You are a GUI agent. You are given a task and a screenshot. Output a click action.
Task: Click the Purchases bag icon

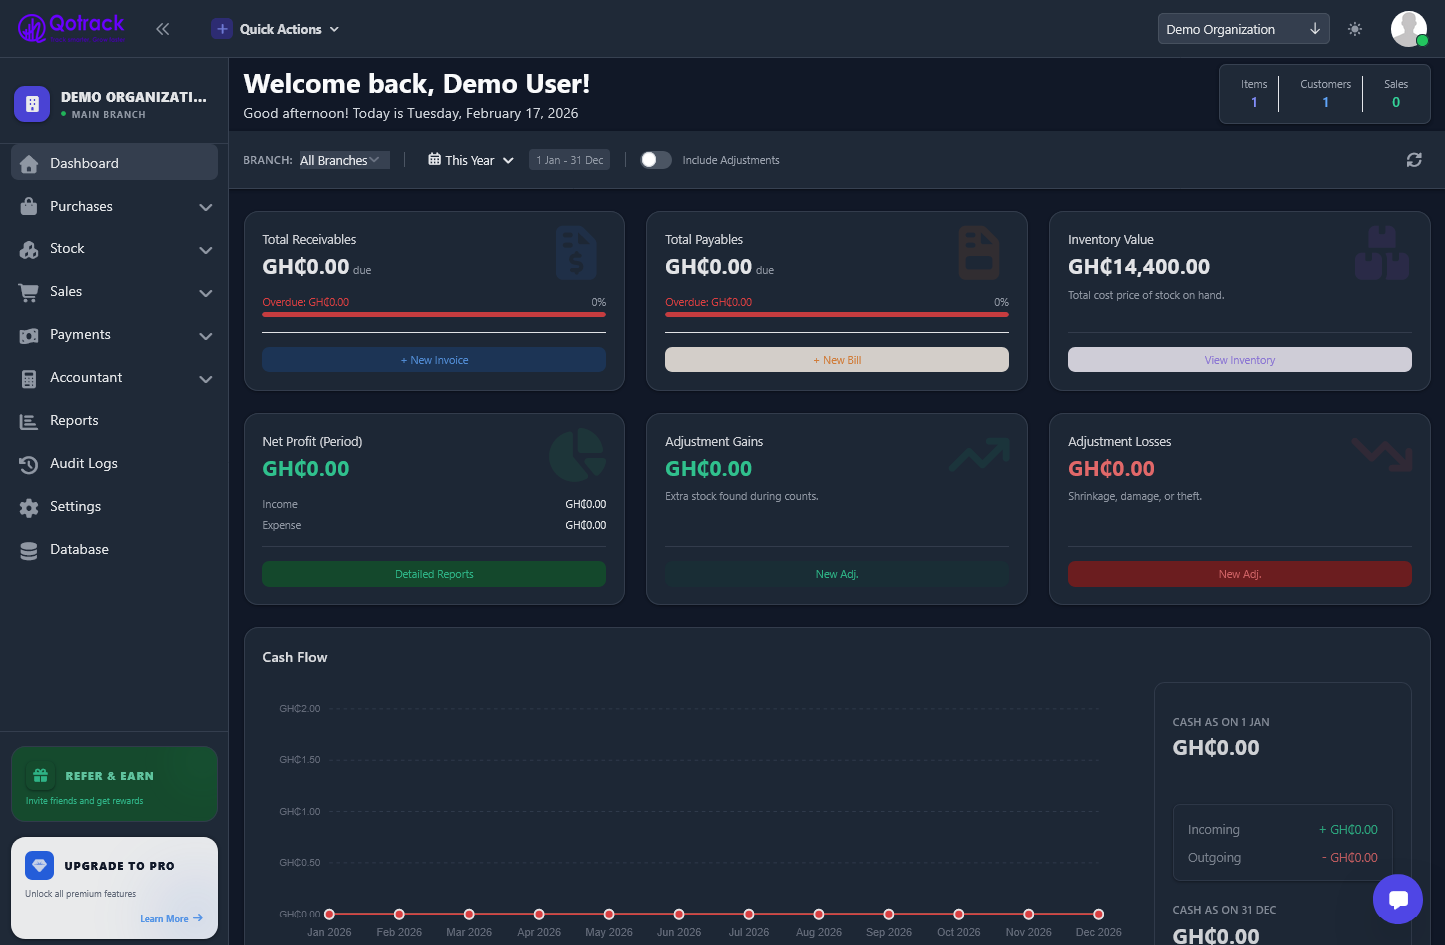point(29,207)
